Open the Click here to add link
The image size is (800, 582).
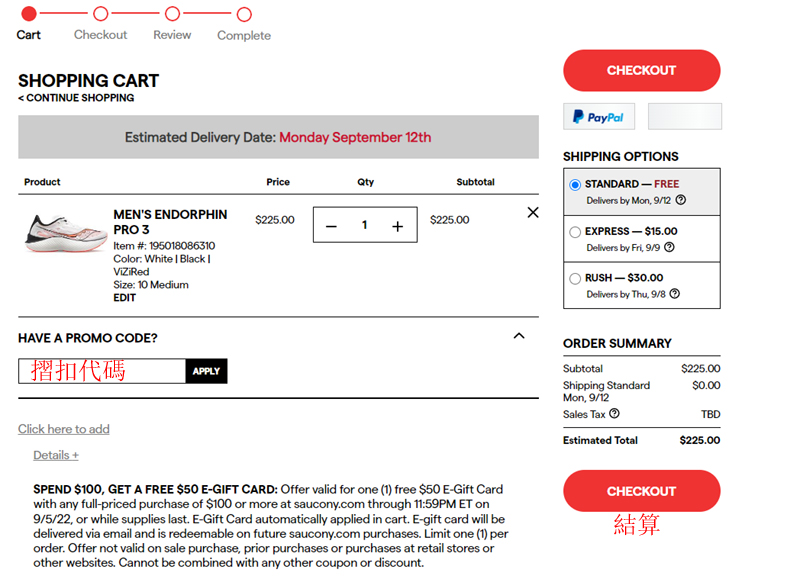point(64,429)
